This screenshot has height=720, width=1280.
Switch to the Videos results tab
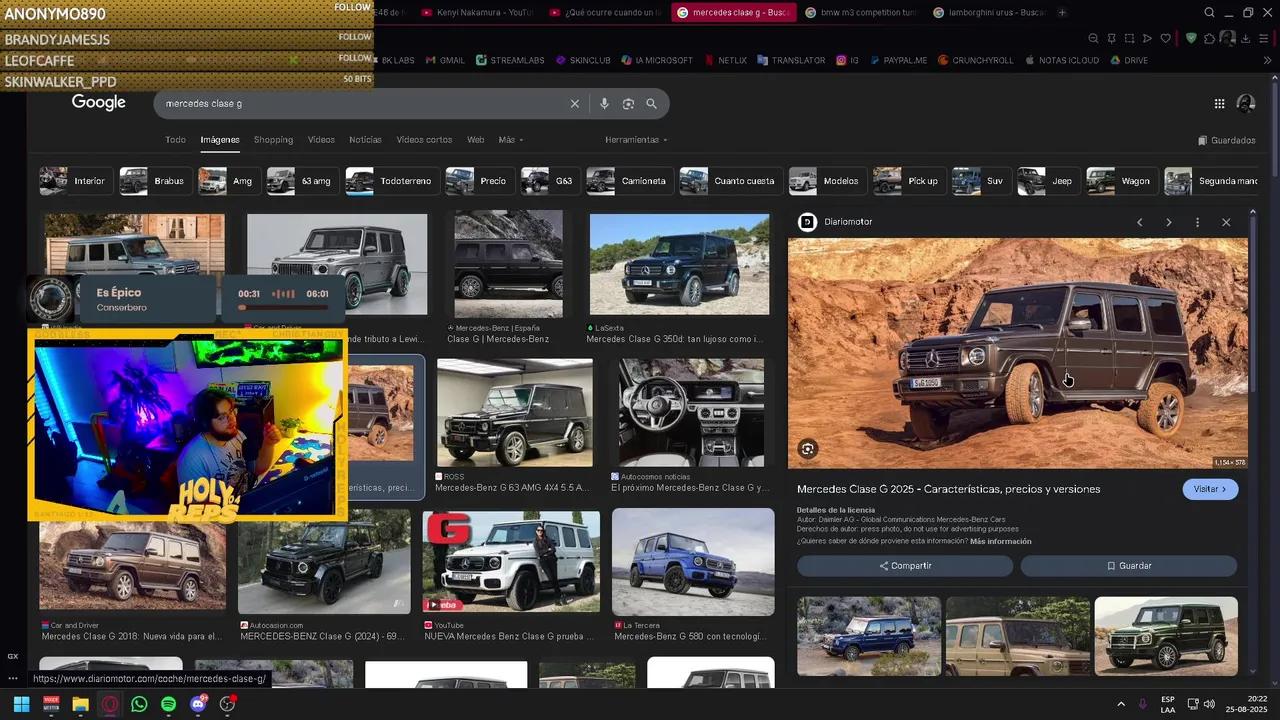pyautogui.click(x=321, y=140)
